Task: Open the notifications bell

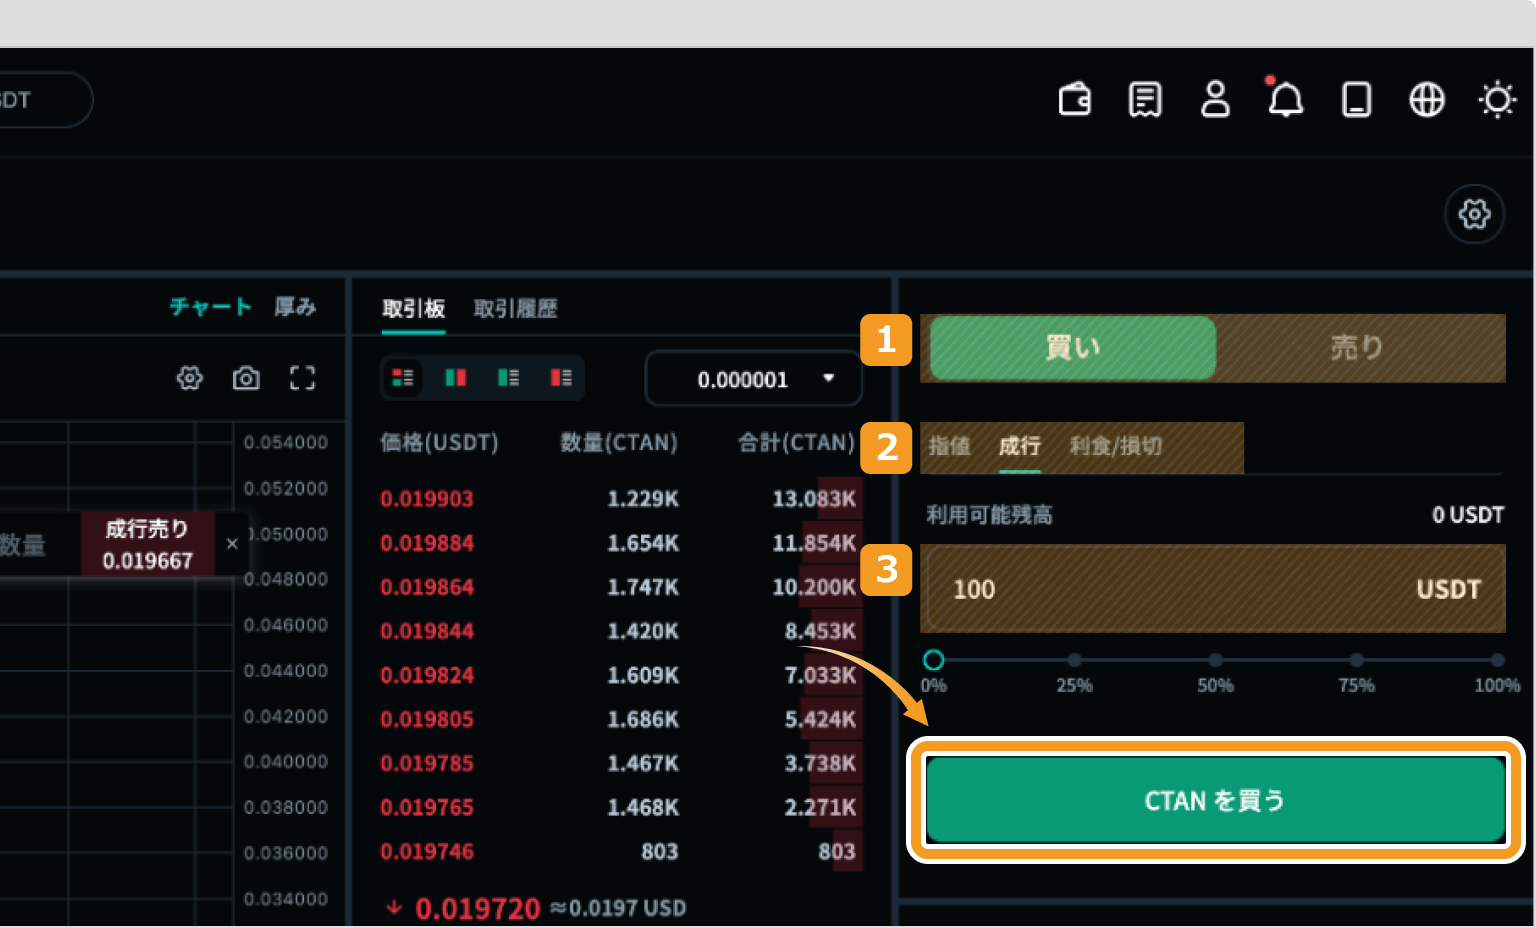Action: [x=1285, y=99]
